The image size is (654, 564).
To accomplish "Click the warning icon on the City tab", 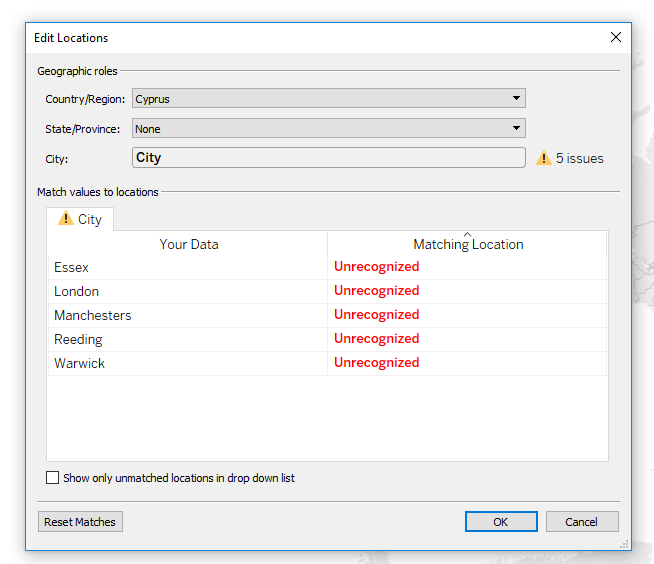I will [x=65, y=218].
